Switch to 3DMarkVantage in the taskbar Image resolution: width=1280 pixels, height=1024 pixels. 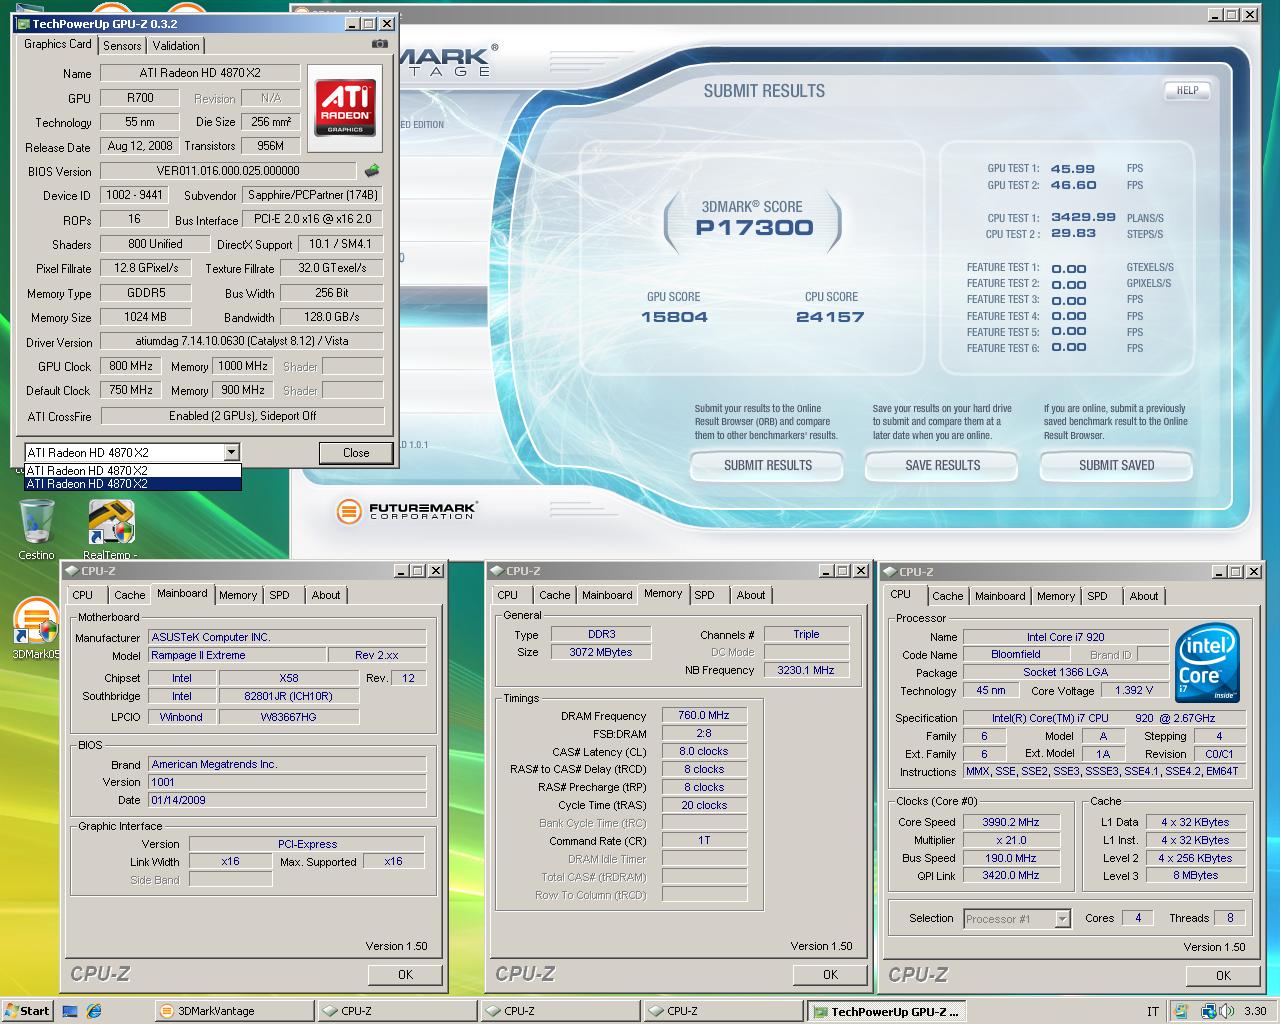(233, 1011)
